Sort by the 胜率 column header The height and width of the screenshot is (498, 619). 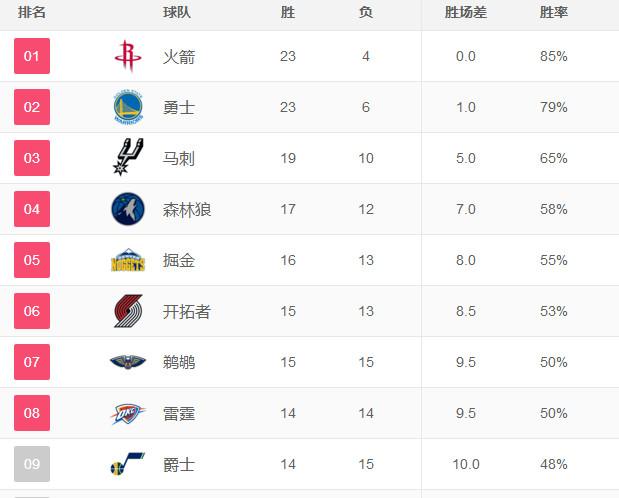click(x=553, y=12)
